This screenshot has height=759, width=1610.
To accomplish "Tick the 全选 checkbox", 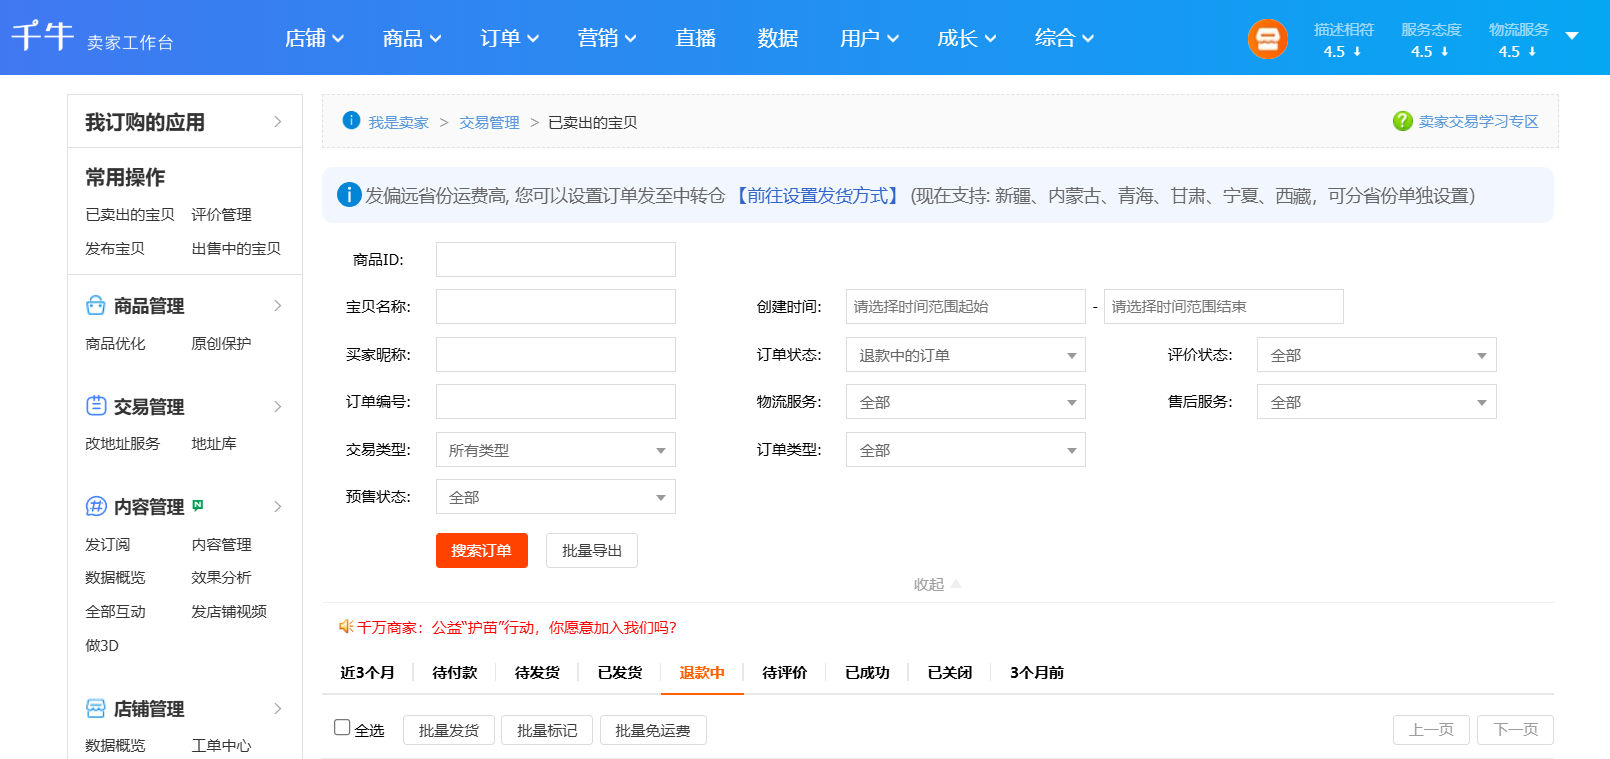I will pos(342,728).
